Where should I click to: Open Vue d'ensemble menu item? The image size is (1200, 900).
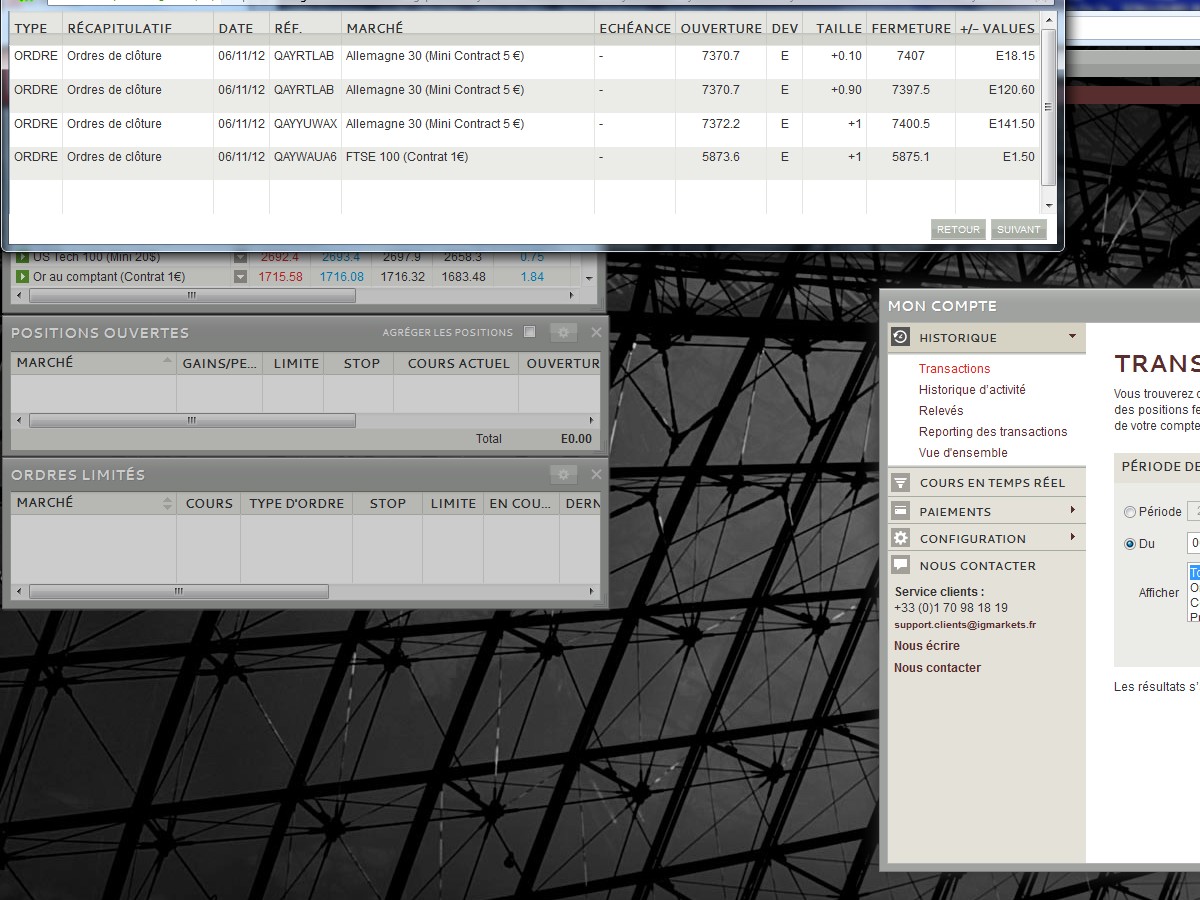click(963, 453)
